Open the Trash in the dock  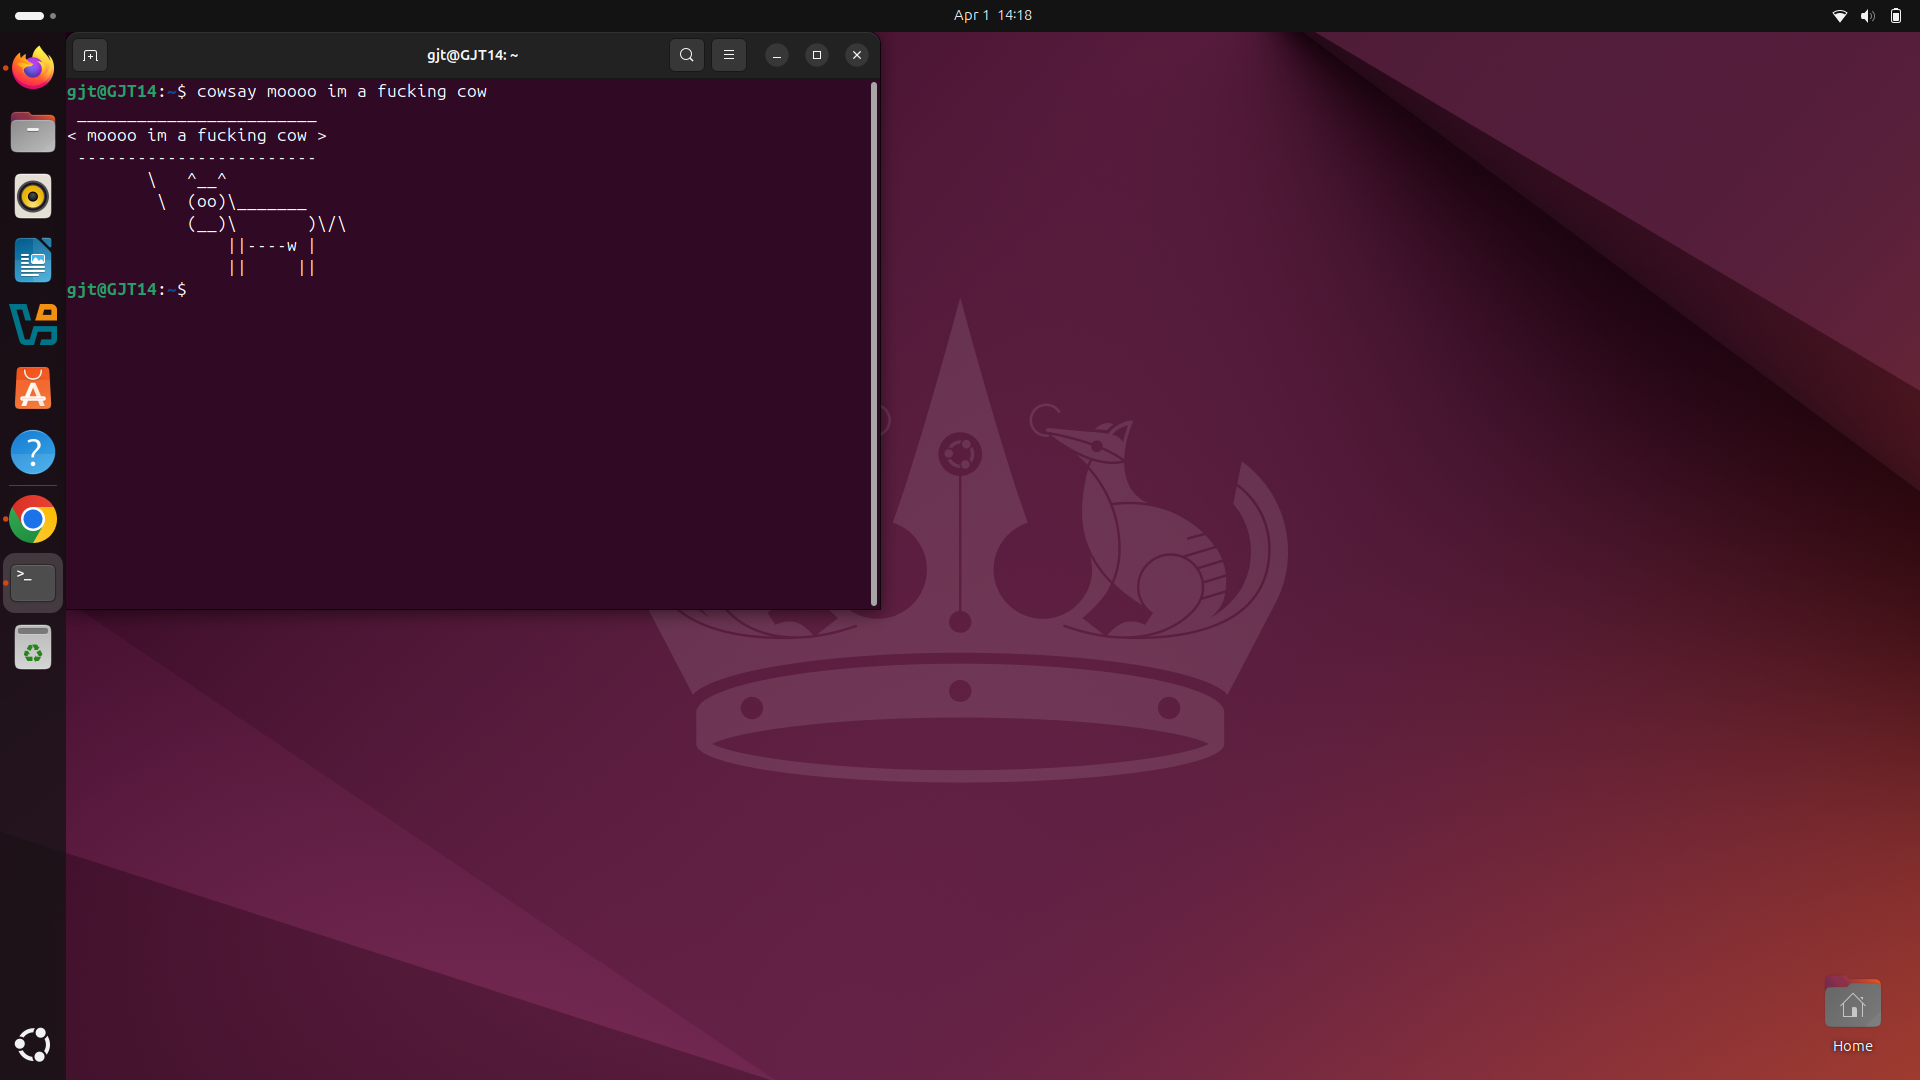33,648
